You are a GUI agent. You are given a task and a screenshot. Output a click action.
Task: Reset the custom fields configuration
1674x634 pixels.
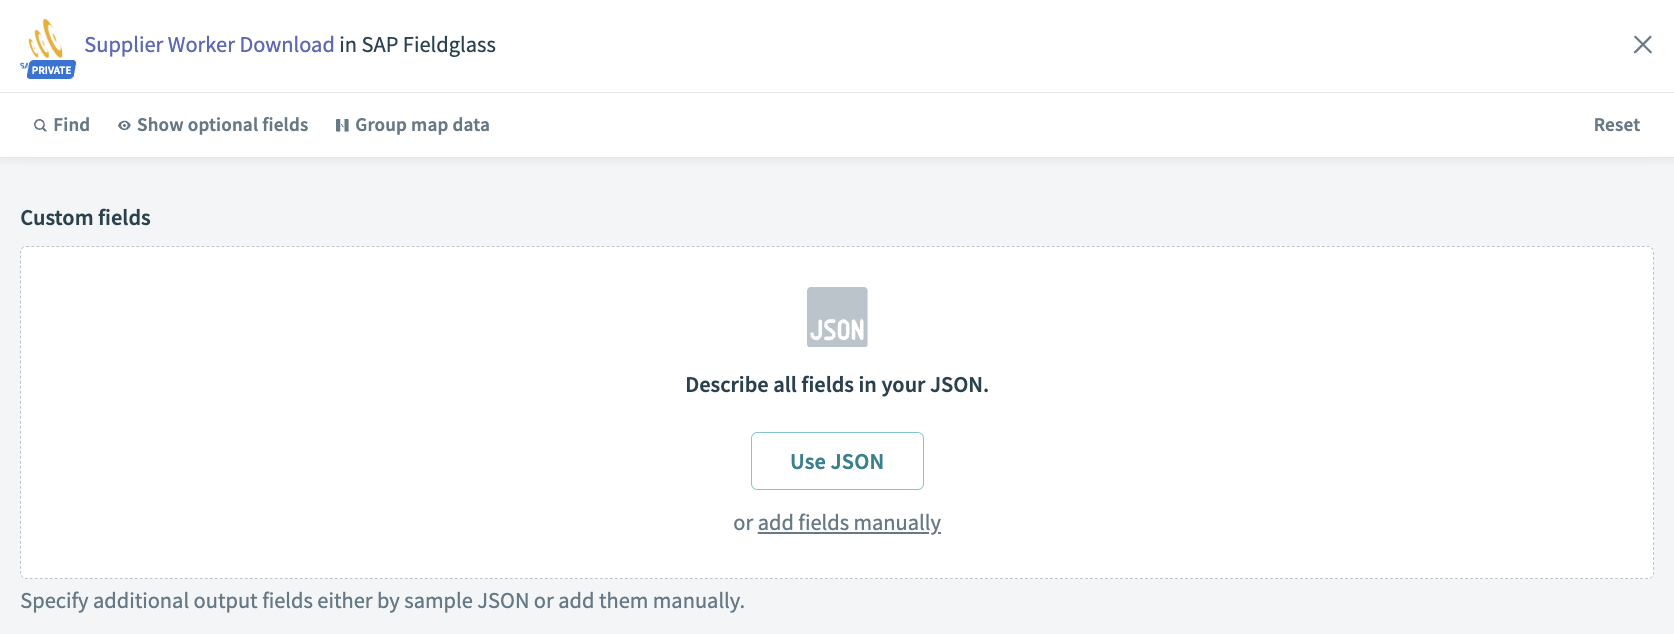(x=1616, y=125)
